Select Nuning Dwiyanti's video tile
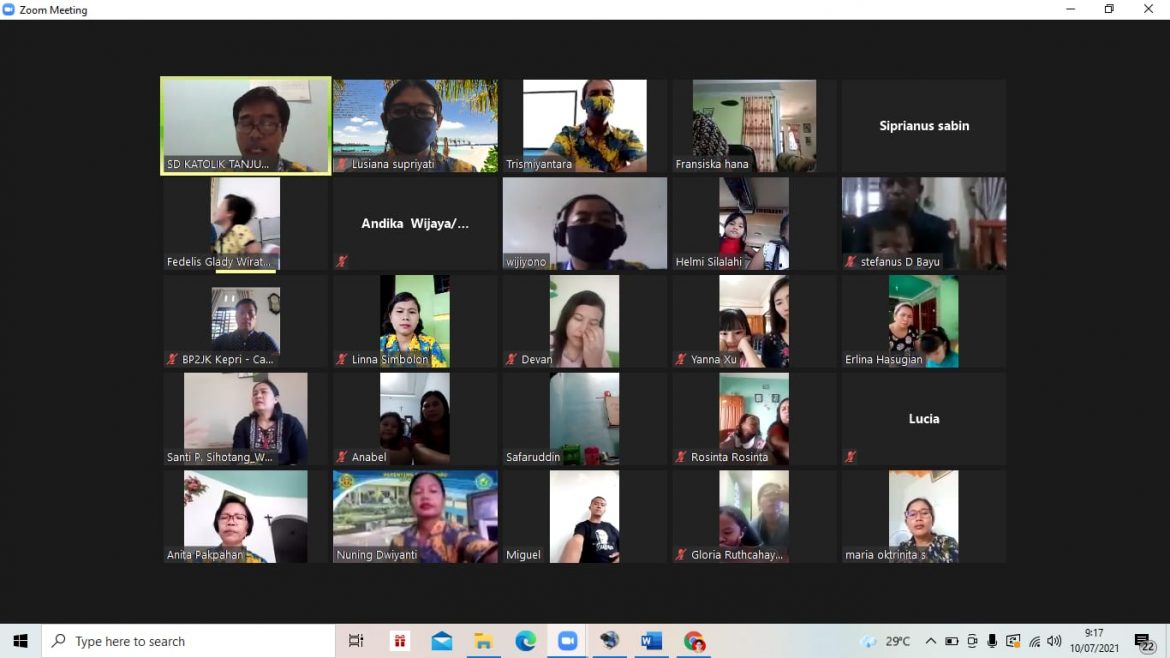 415,517
